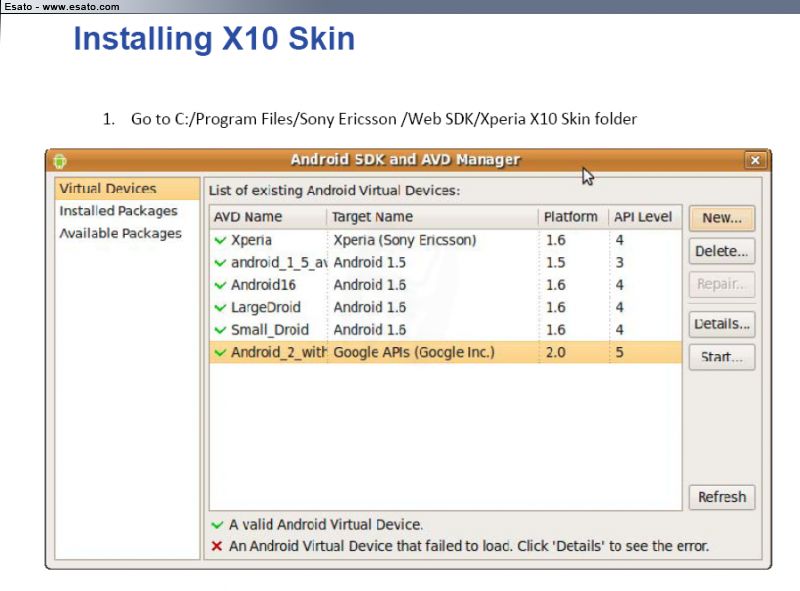Select the Small_Droid AVD name
The image size is (800, 591).
(270, 330)
